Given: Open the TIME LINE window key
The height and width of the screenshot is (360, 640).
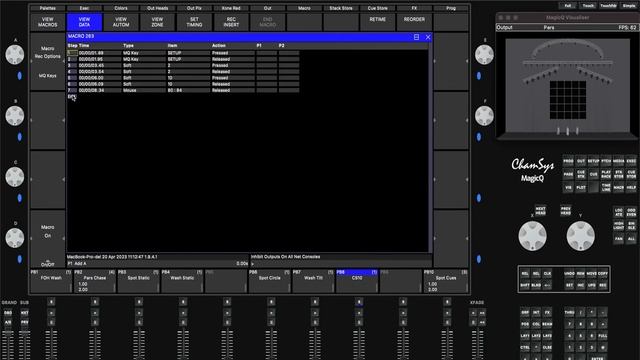Looking at the screenshot, I should pyautogui.click(x=606, y=187).
